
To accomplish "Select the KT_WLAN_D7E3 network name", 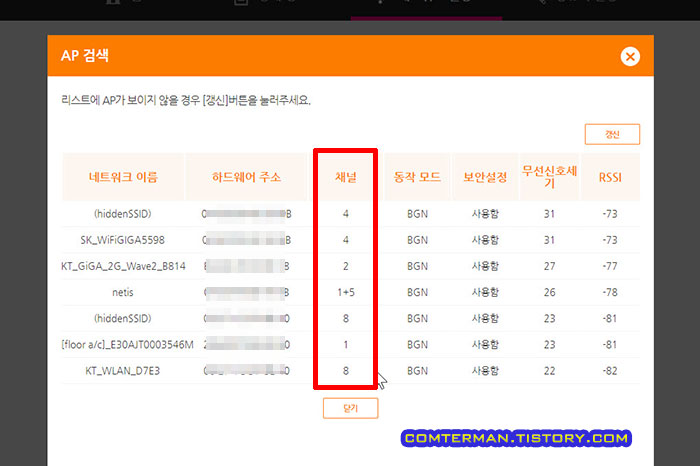I will point(123,371).
